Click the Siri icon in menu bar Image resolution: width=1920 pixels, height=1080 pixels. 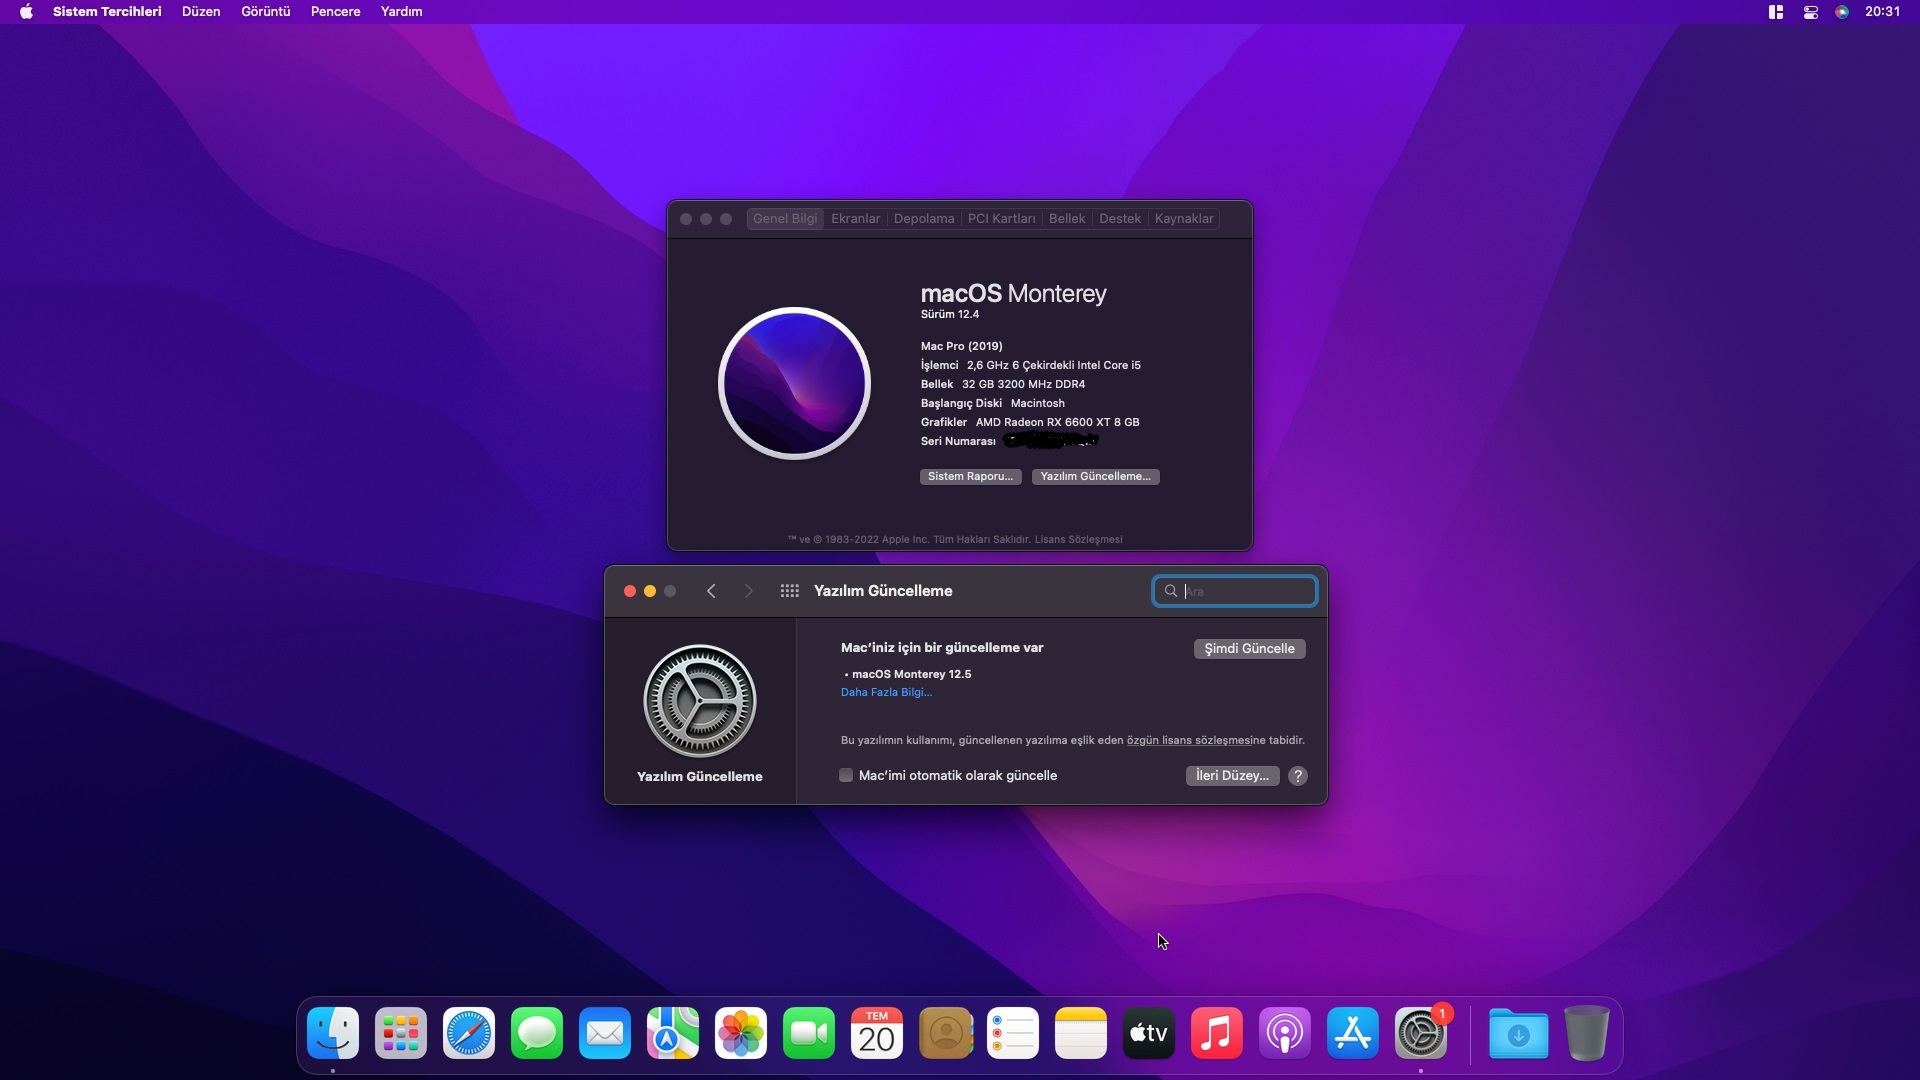1842,12
